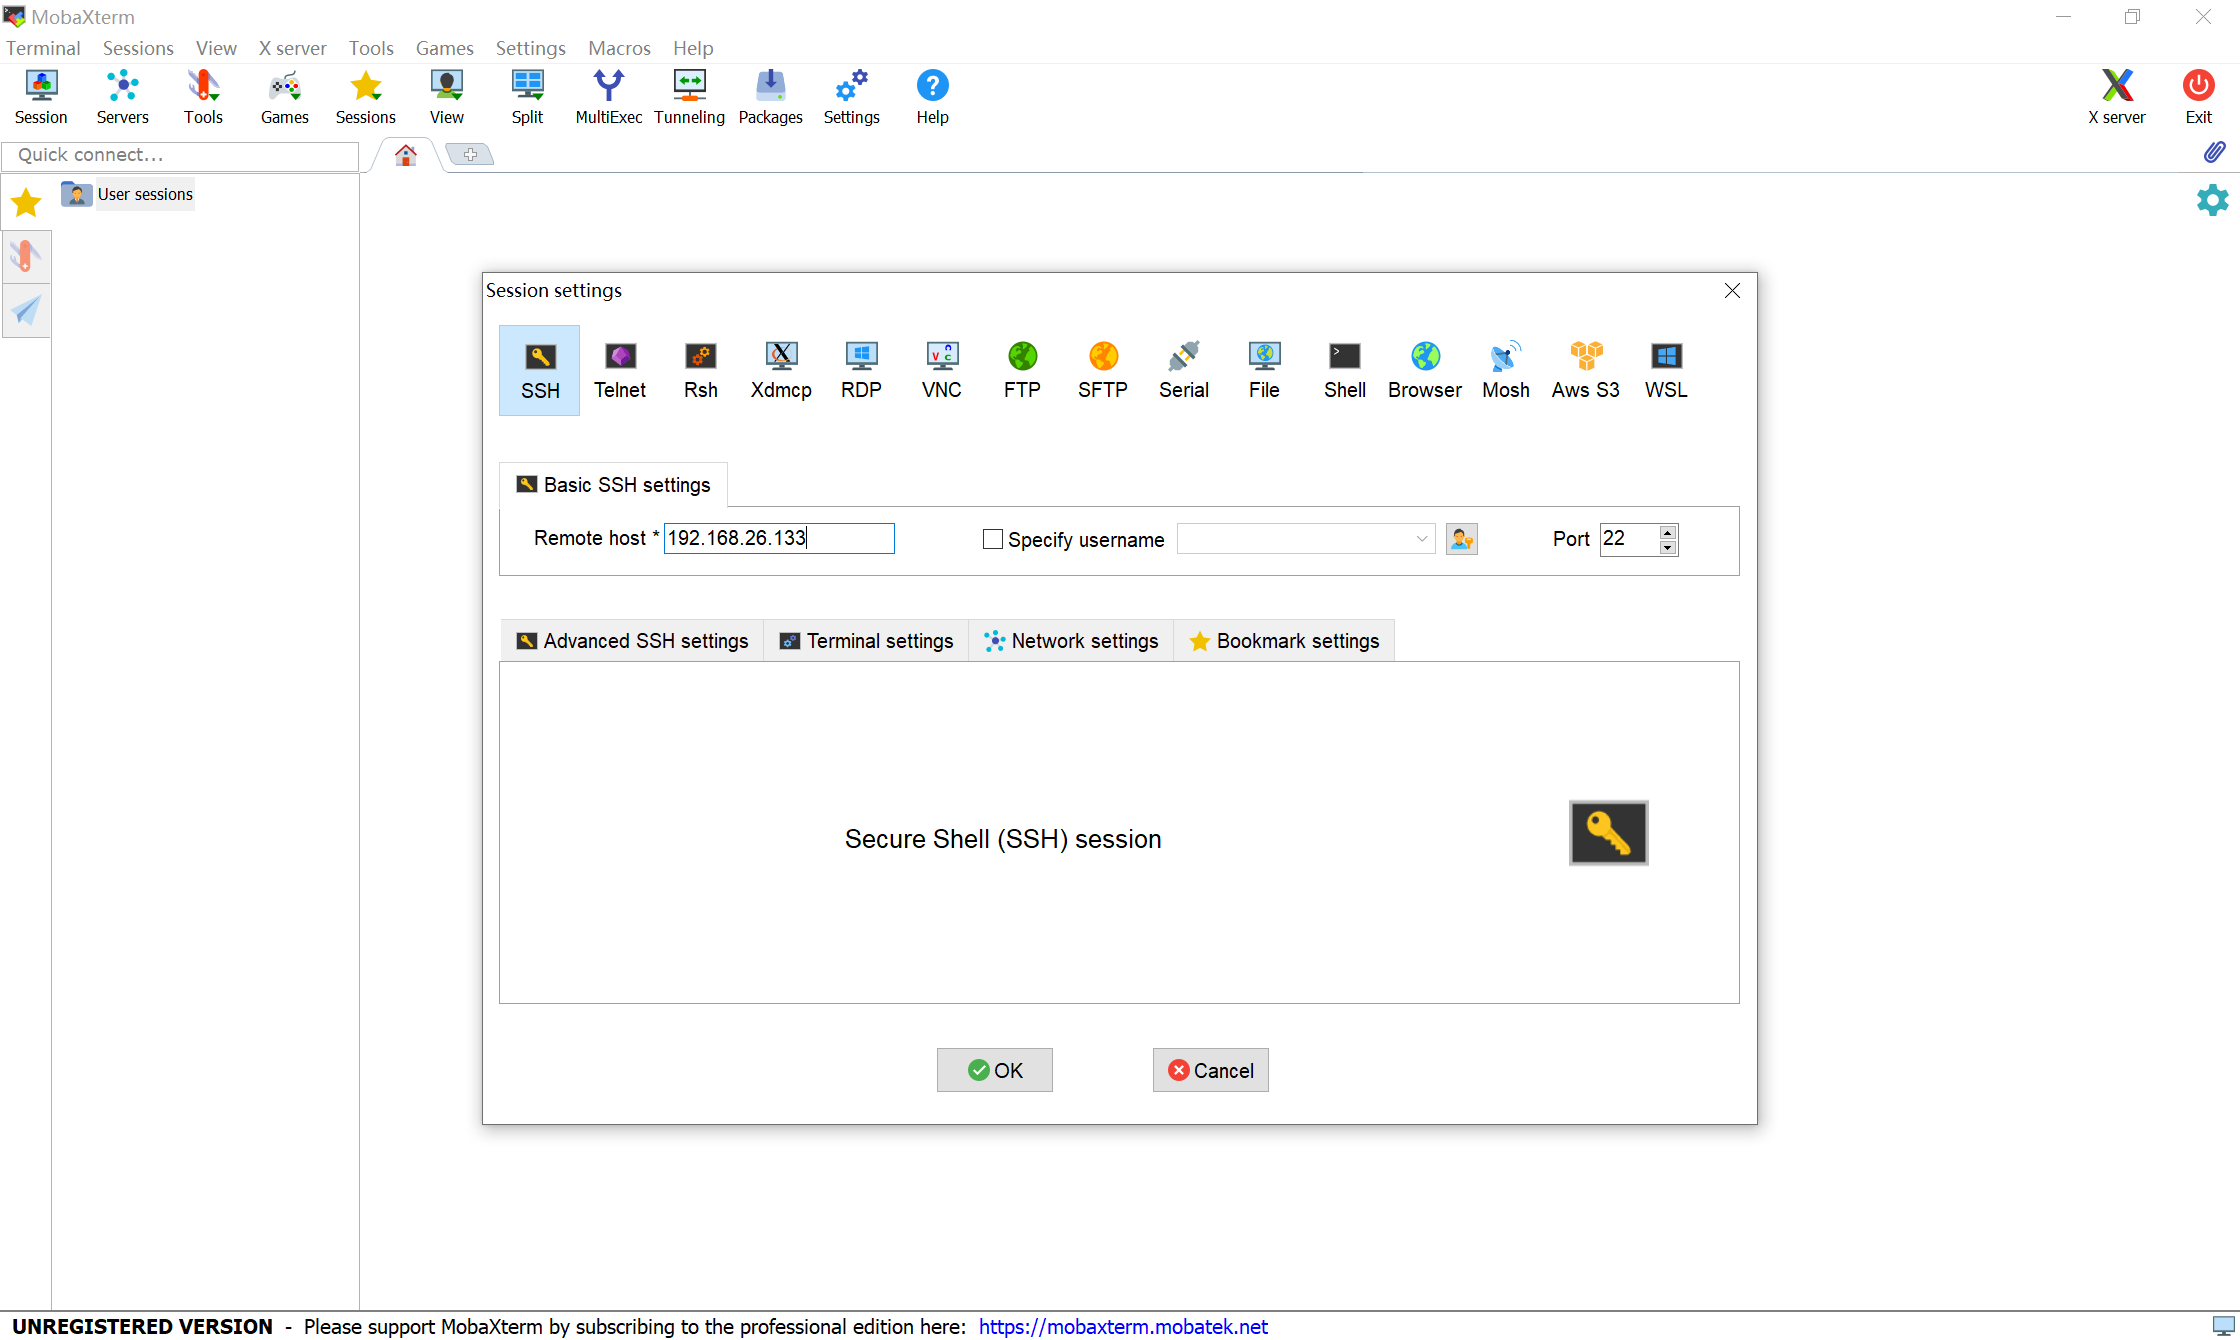Select the sidebar star sessions tab
The width and height of the screenshot is (2240, 1340).
26,203
